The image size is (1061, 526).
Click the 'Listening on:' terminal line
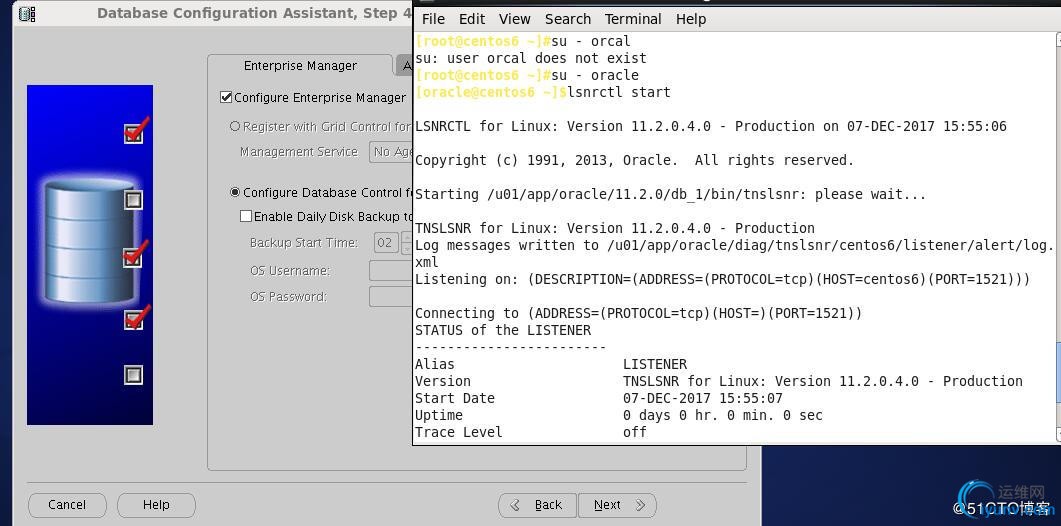(x=723, y=279)
